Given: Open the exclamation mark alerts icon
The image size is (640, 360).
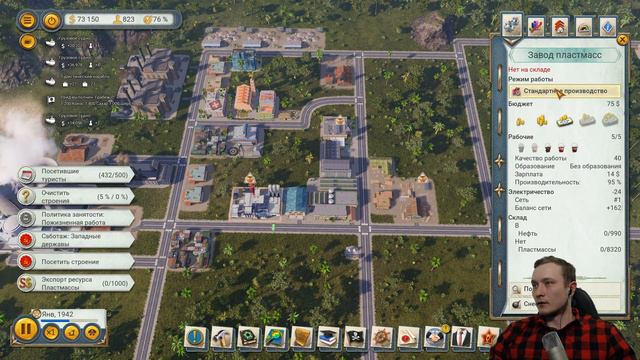Looking at the screenshot, I should [195, 338].
